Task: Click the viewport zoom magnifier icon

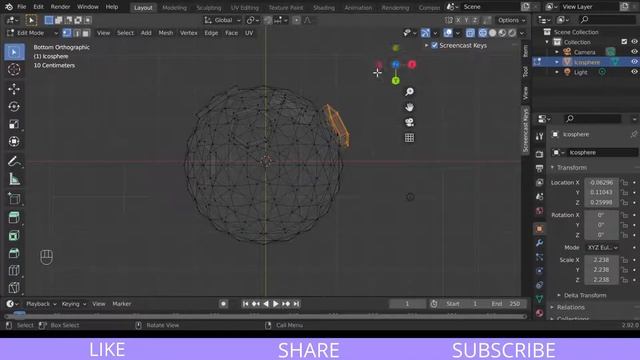Action: point(409,91)
